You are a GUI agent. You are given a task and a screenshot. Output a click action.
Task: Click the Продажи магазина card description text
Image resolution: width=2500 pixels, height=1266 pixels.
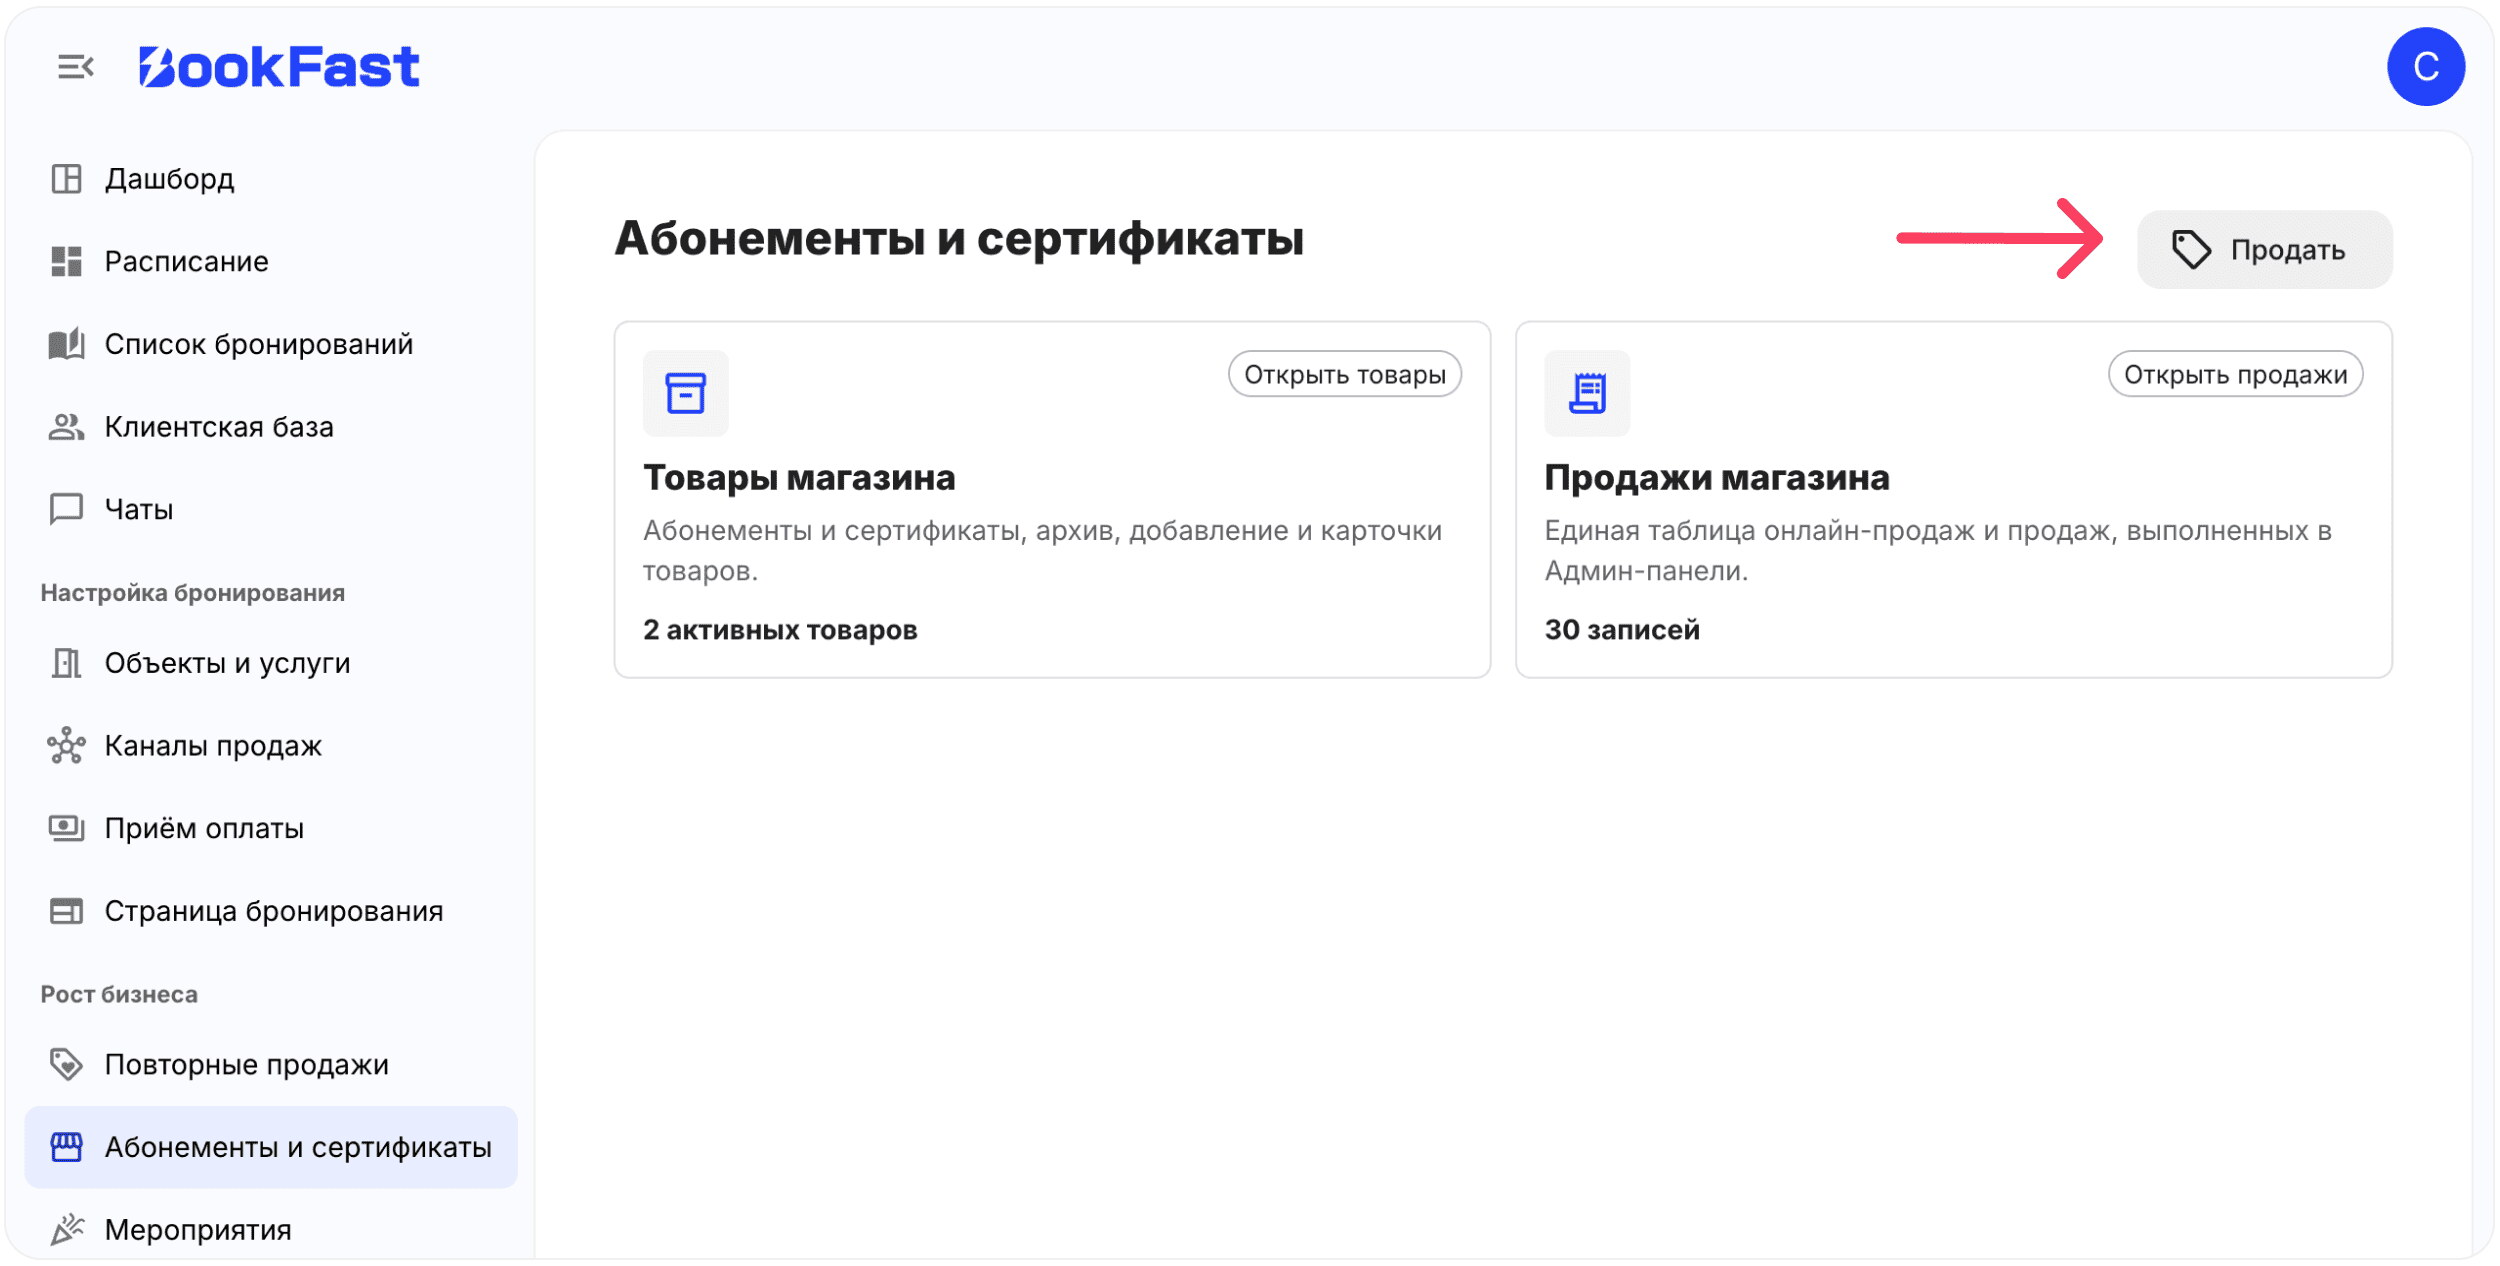(1937, 550)
